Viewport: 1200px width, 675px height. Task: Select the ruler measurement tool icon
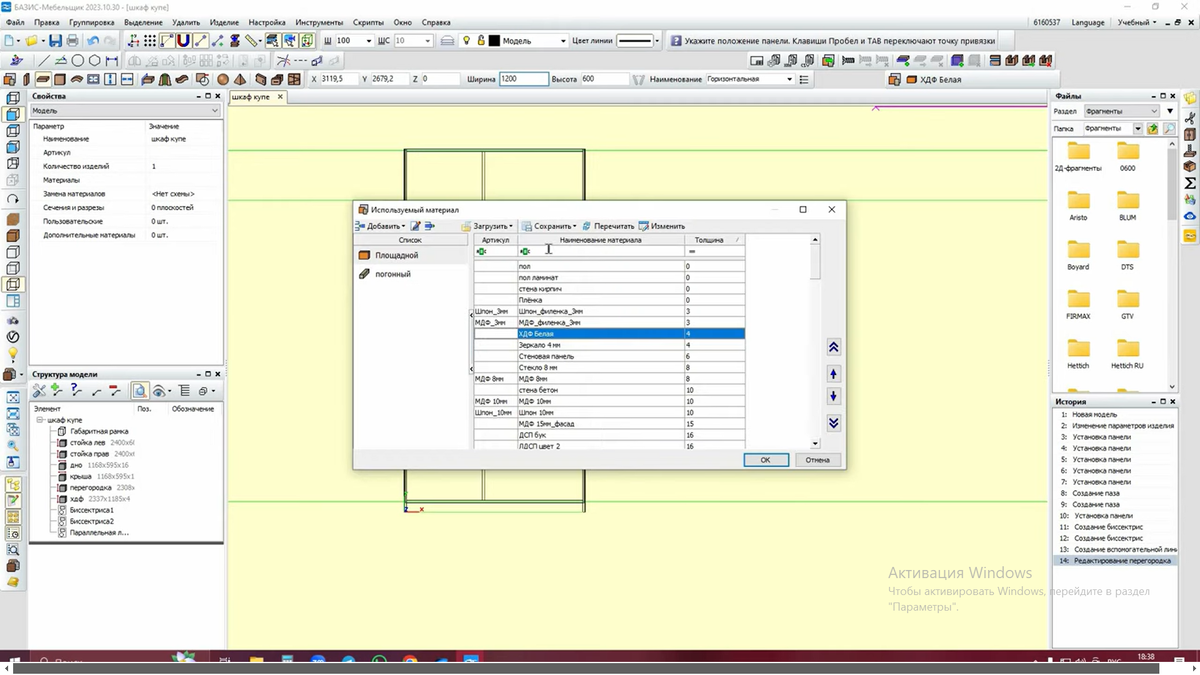pos(252,40)
